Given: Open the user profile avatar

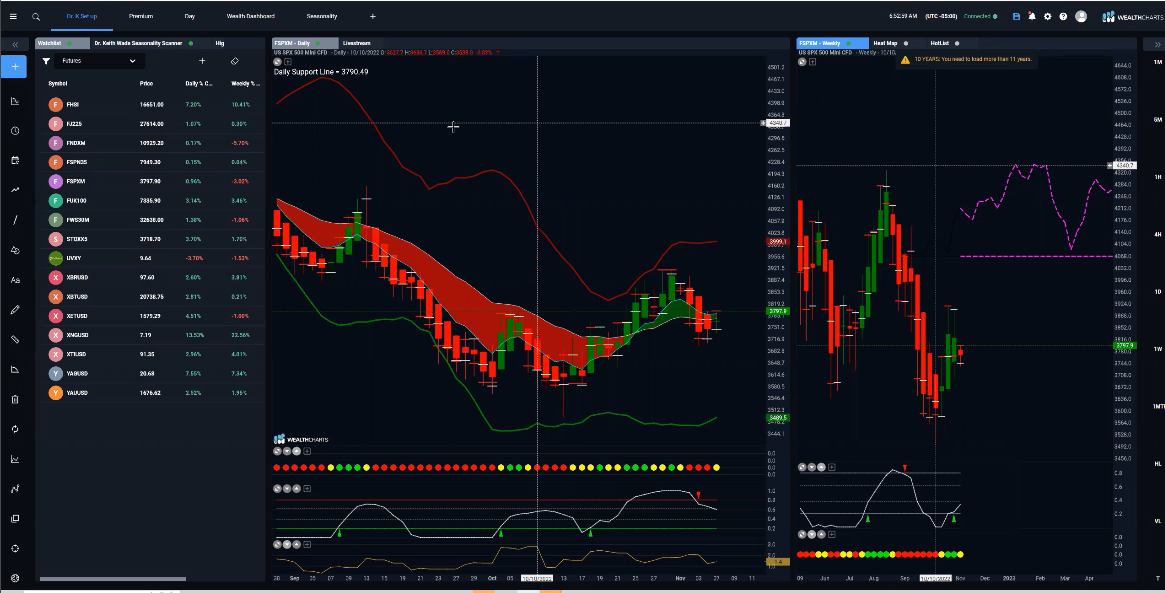Looking at the screenshot, I should pyautogui.click(x=1081, y=16).
